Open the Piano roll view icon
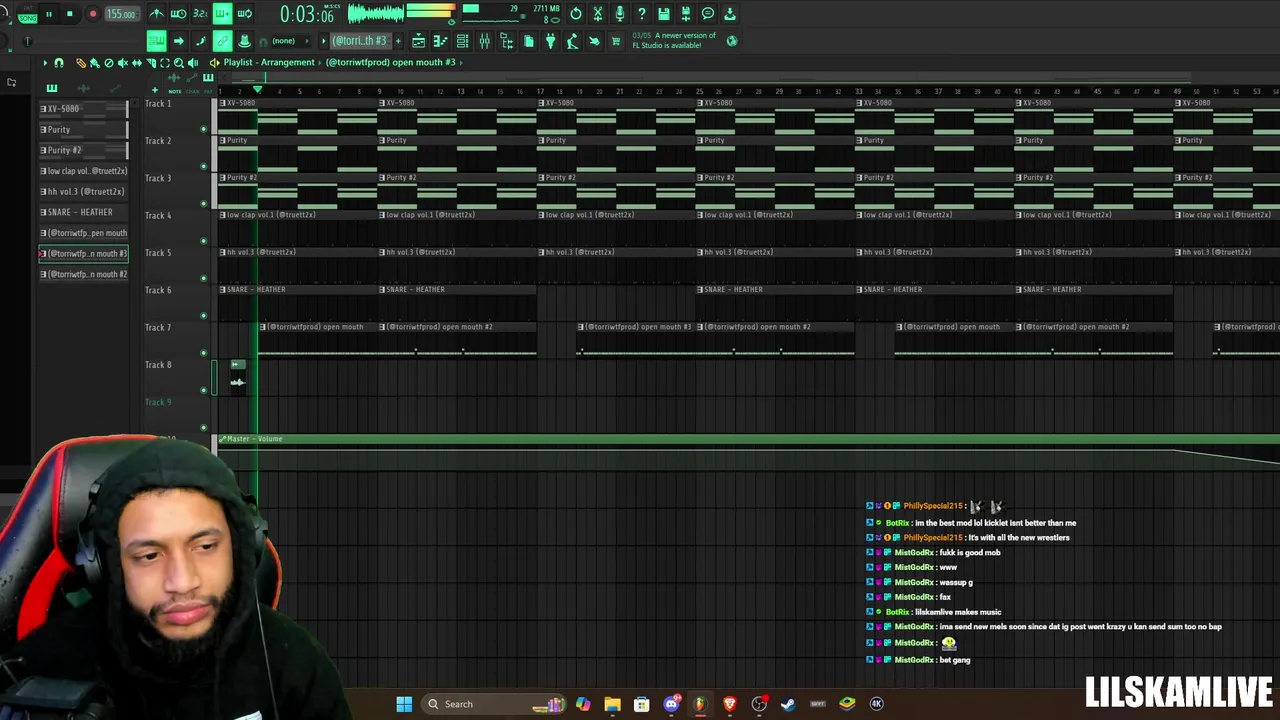Screen dimensions: 1280x720 point(440,41)
